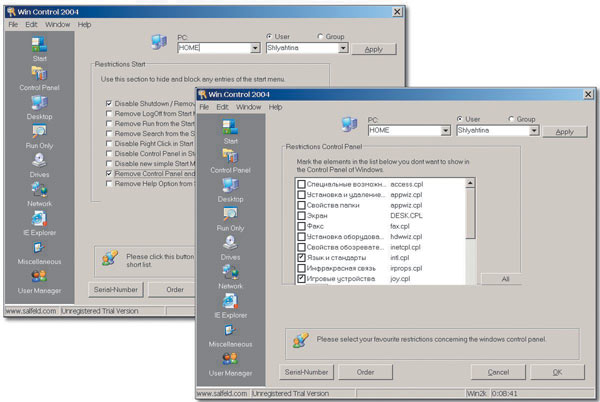The image size is (600, 402).
Task: Check Remove Run from the Start in back window
Action: click(109, 124)
